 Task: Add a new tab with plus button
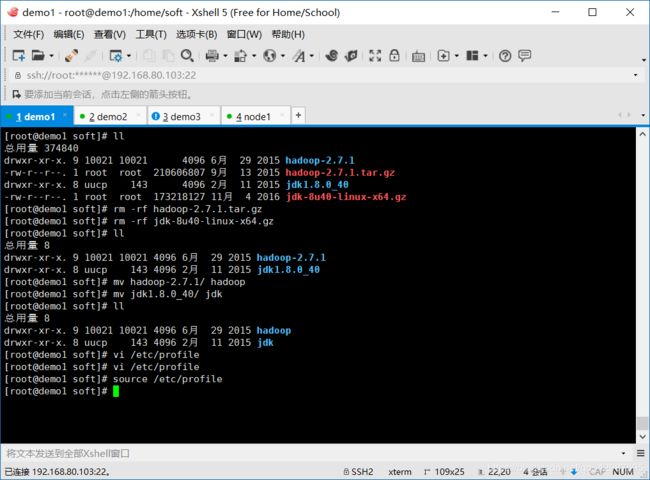[298, 115]
